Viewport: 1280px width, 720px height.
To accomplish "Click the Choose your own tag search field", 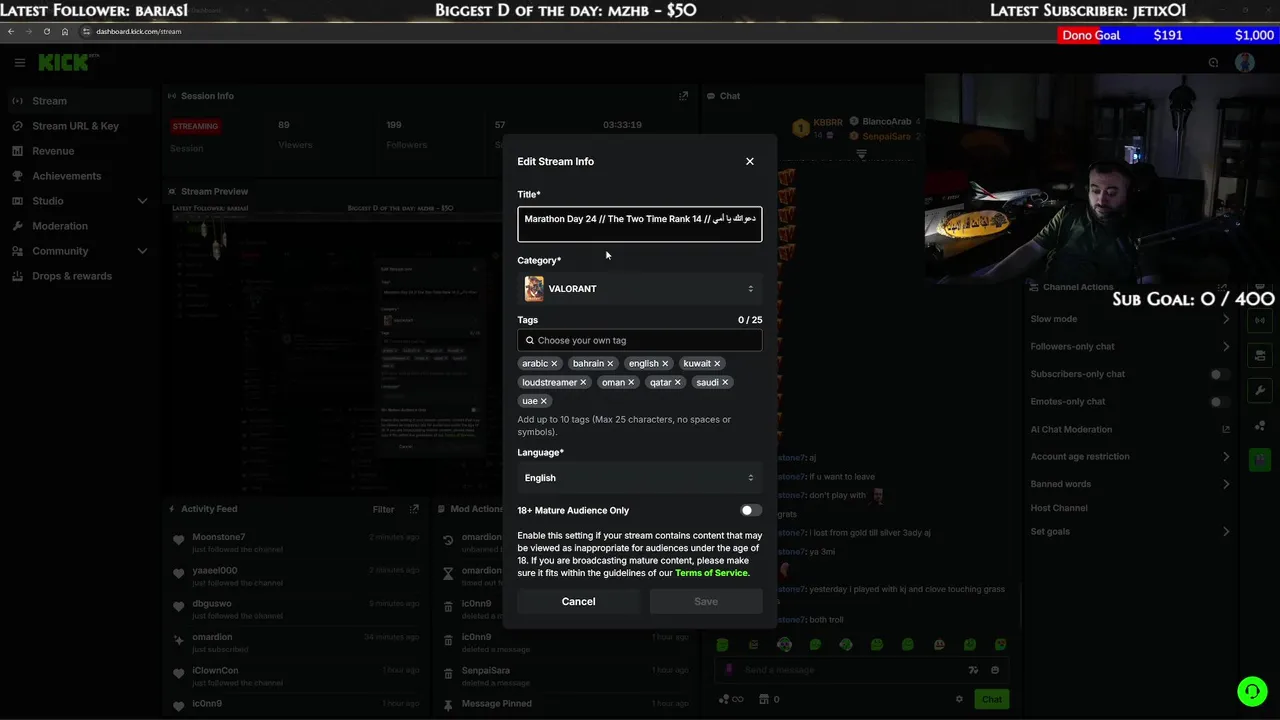I will point(640,340).
